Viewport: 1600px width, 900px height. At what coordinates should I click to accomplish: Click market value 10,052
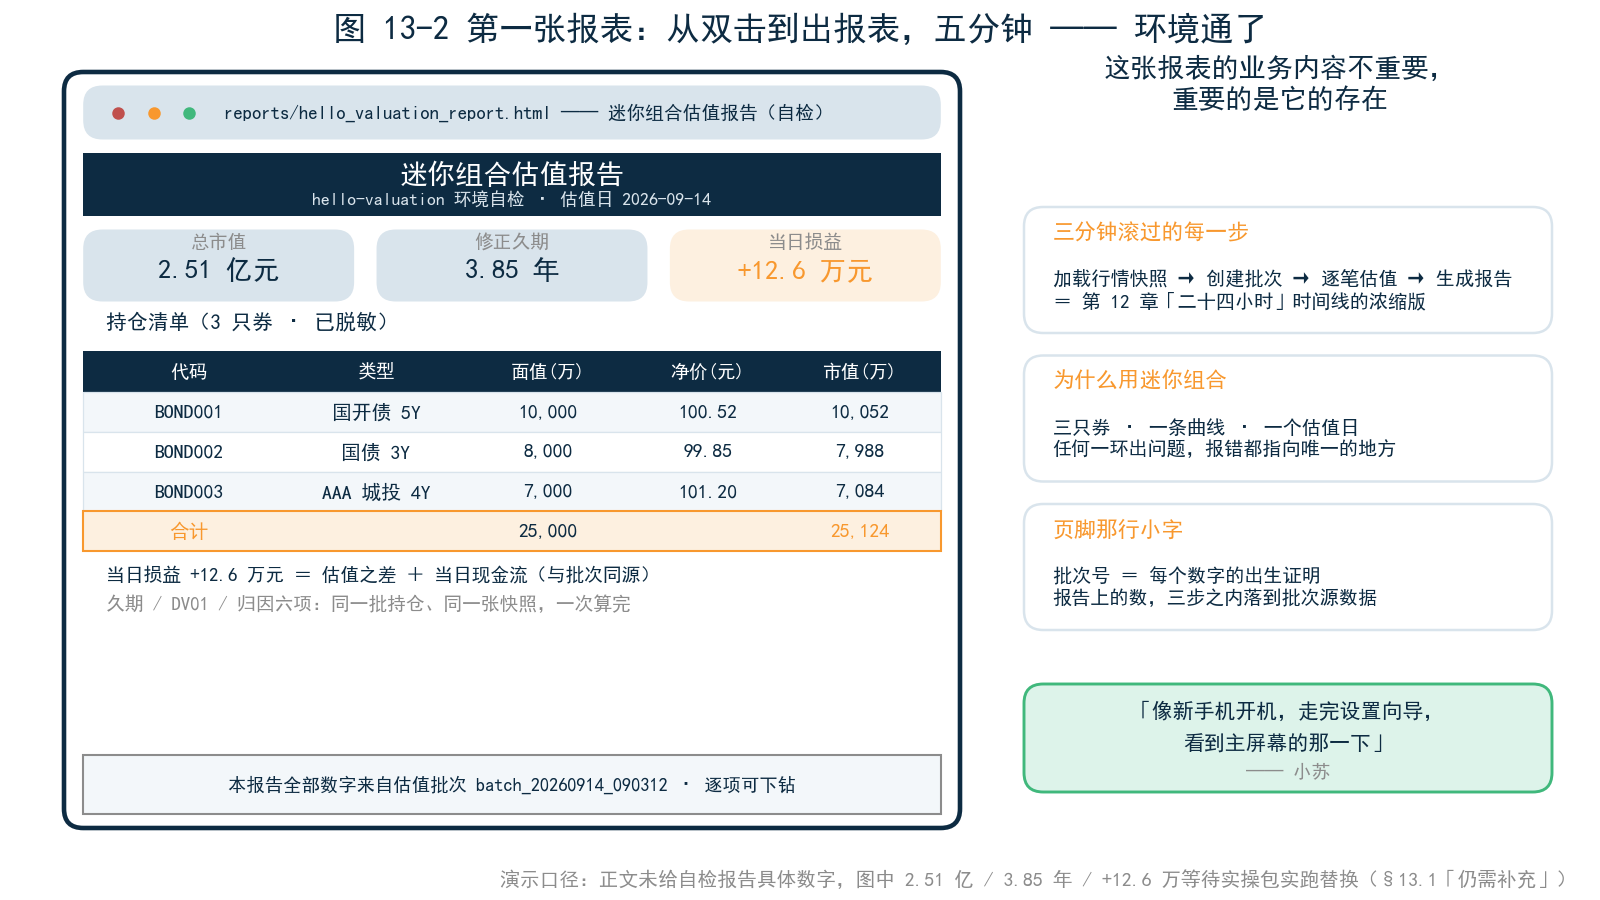point(860,412)
